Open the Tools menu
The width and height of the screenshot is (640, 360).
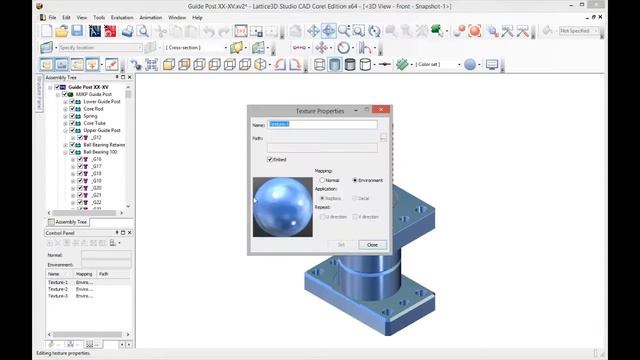tap(99, 18)
